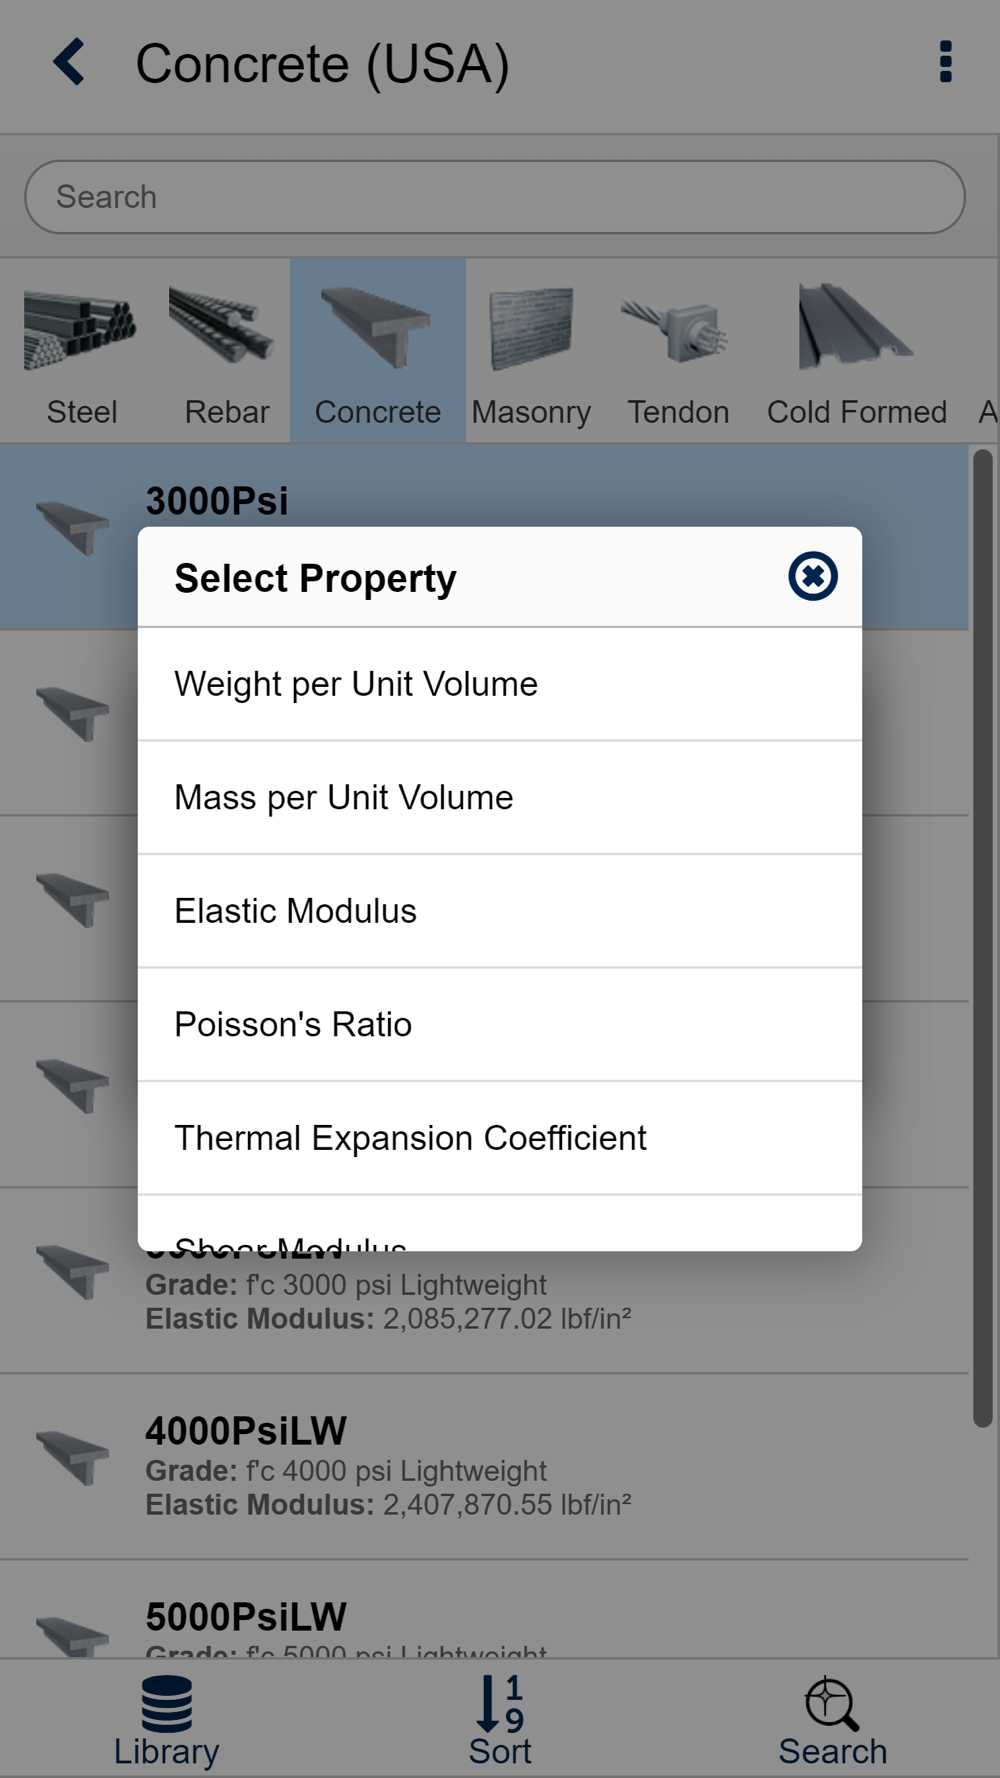
Task: Choose Poisson's Ratio property
Action: coord(500,1024)
